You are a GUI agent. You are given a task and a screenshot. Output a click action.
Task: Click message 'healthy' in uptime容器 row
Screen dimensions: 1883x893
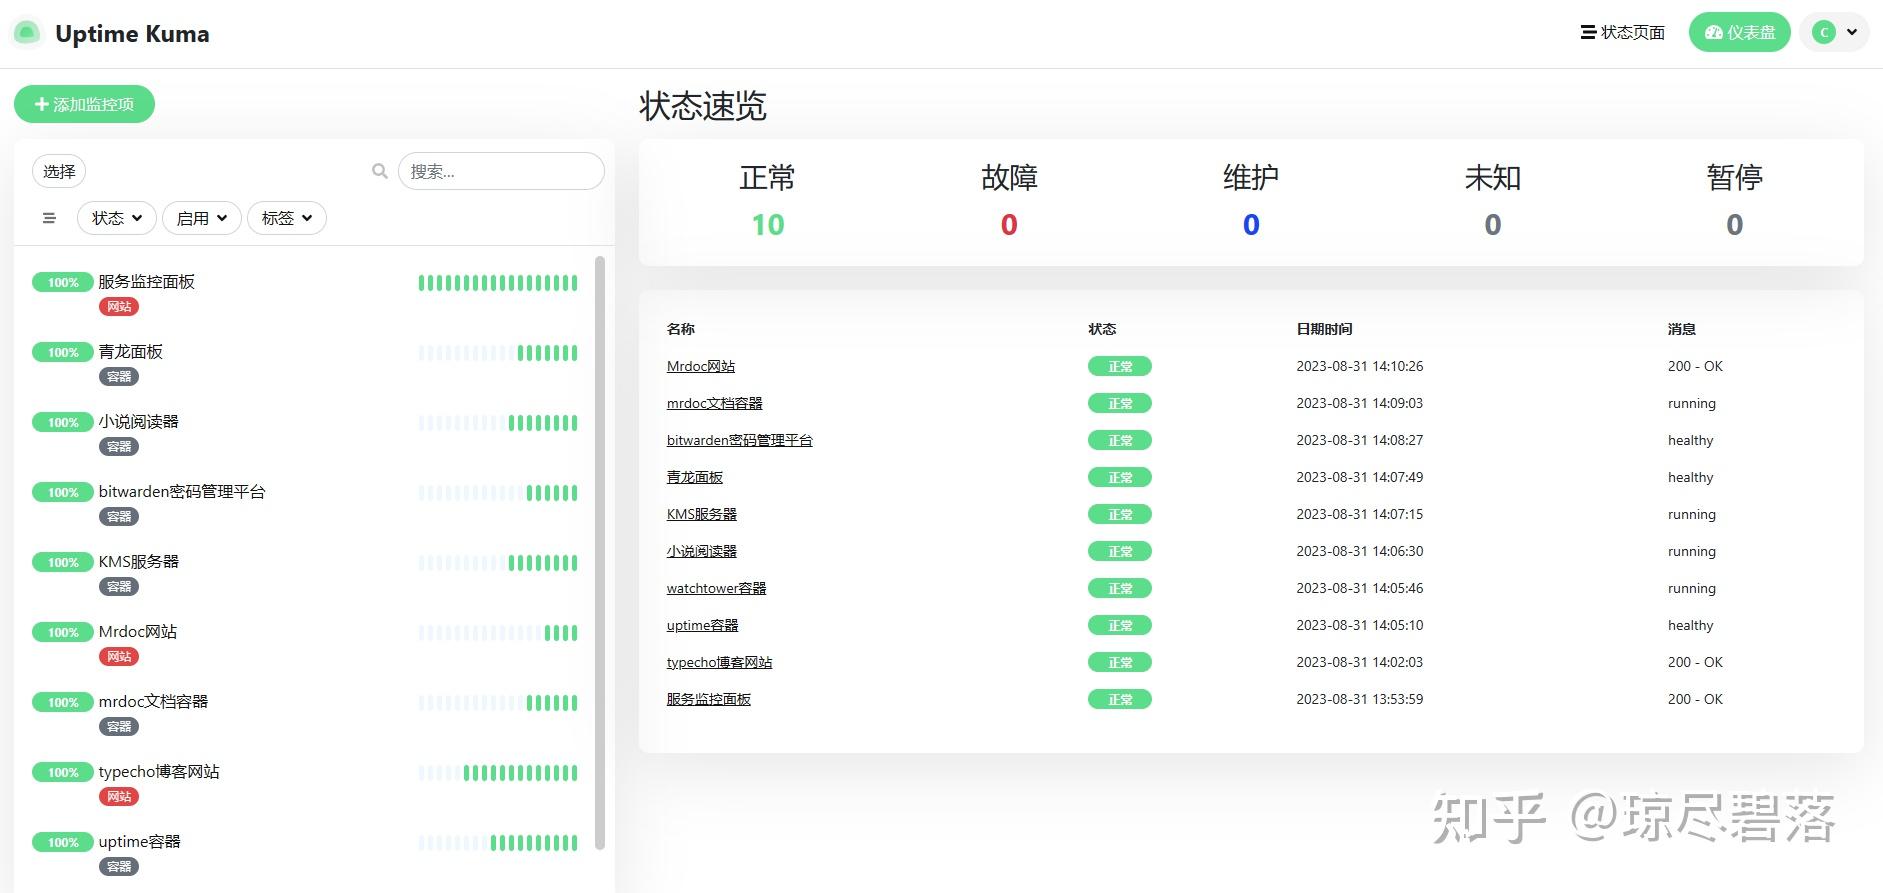coord(1691,625)
